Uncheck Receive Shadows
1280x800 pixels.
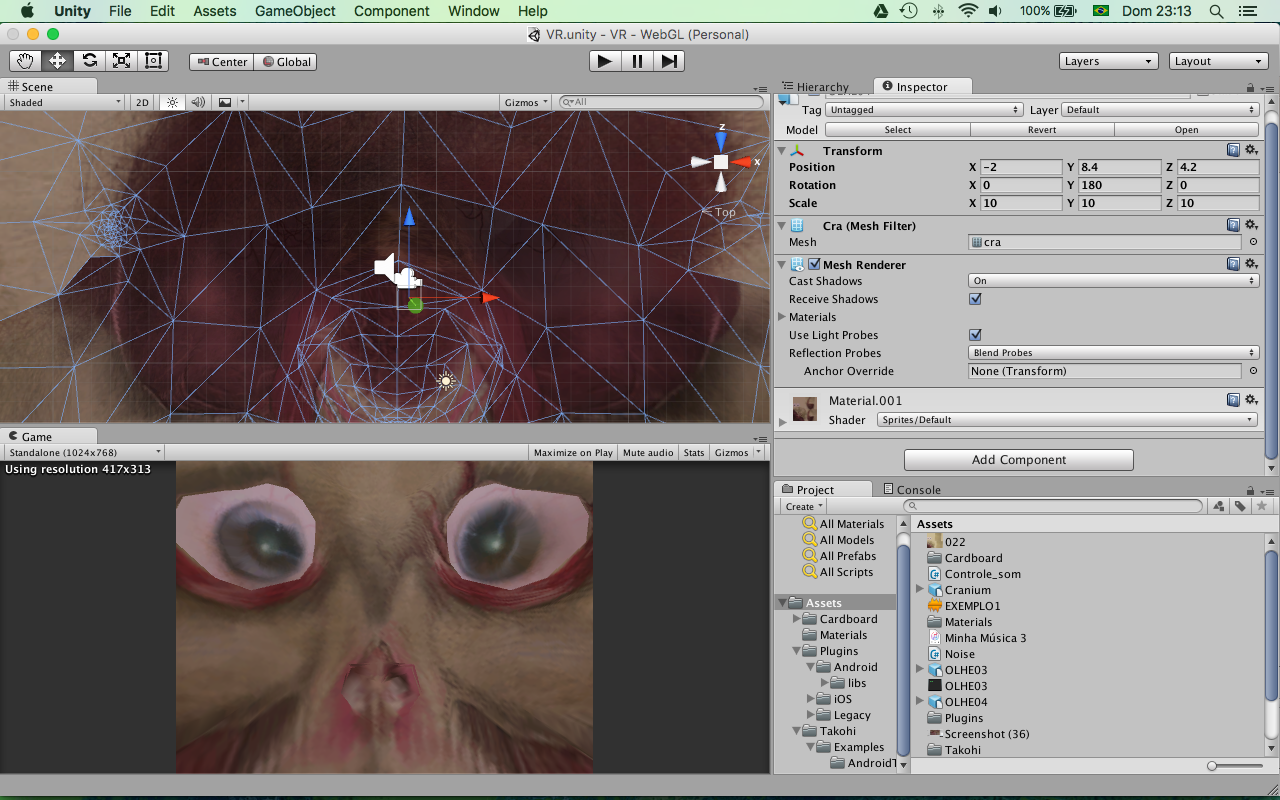pos(975,299)
